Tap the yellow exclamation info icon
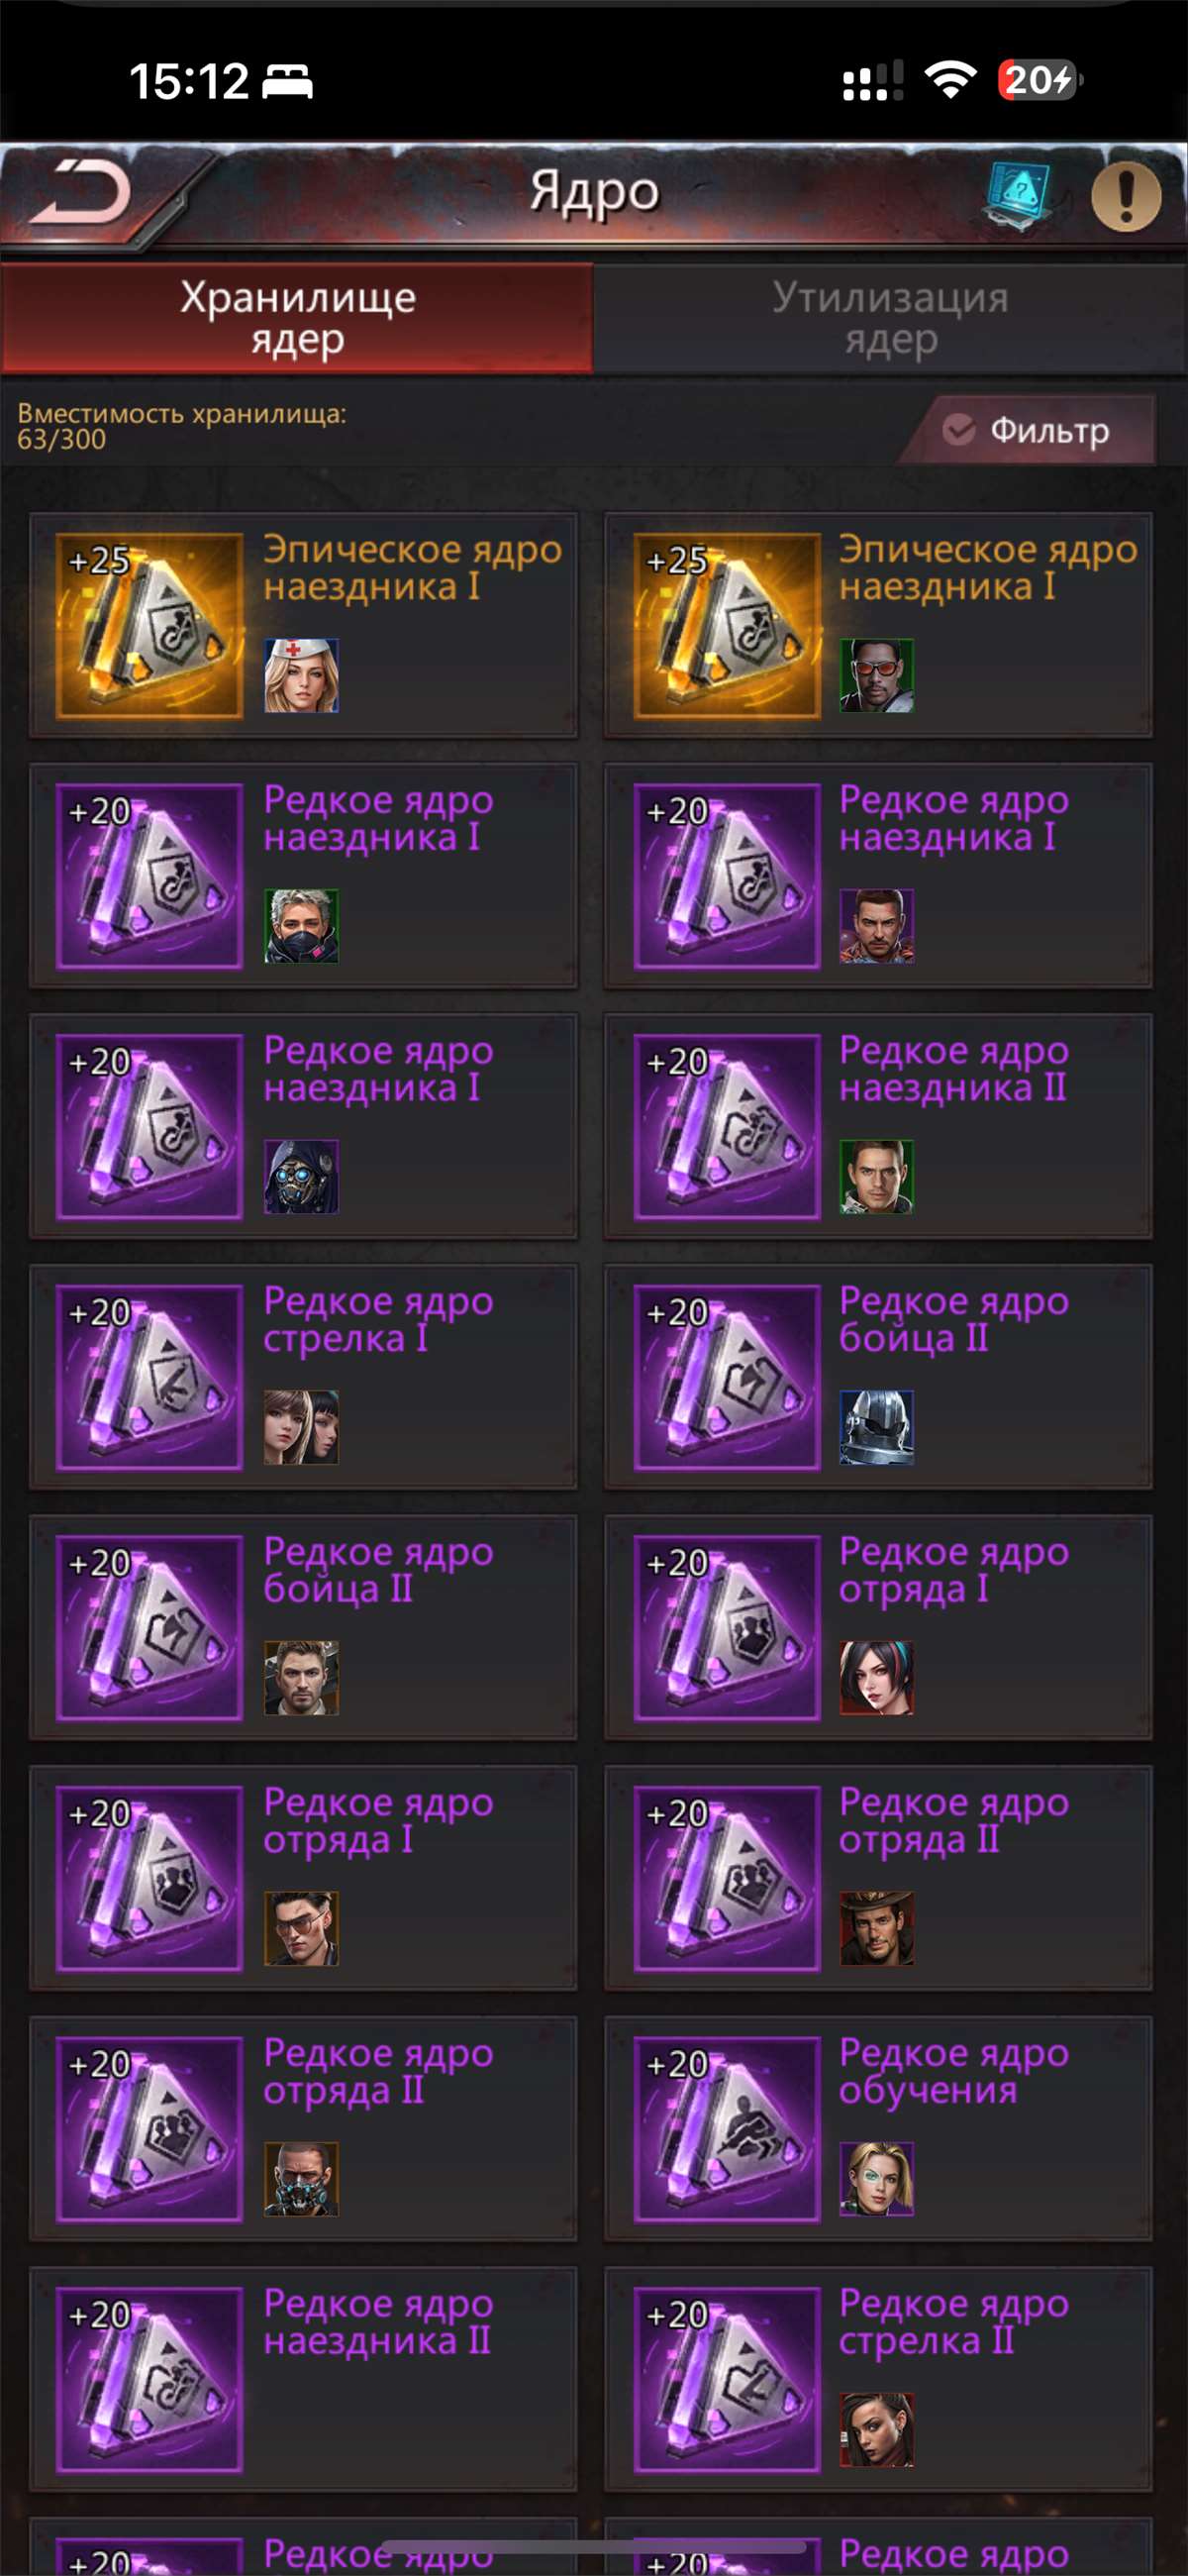This screenshot has height=2576, width=1188. pyautogui.click(x=1126, y=196)
